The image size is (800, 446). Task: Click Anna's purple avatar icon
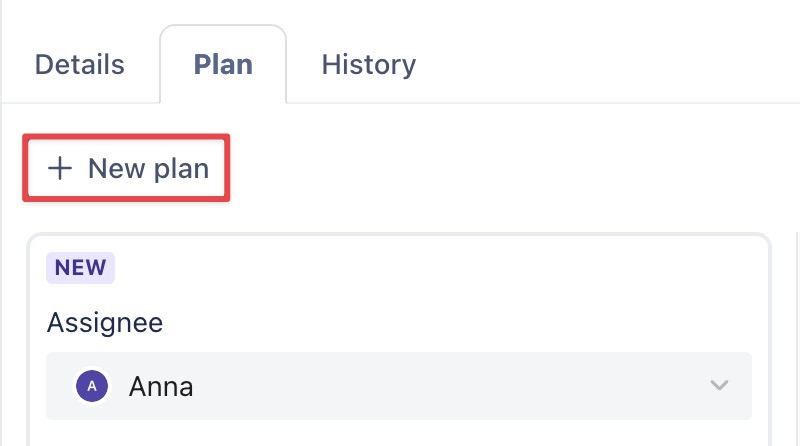click(x=92, y=386)
